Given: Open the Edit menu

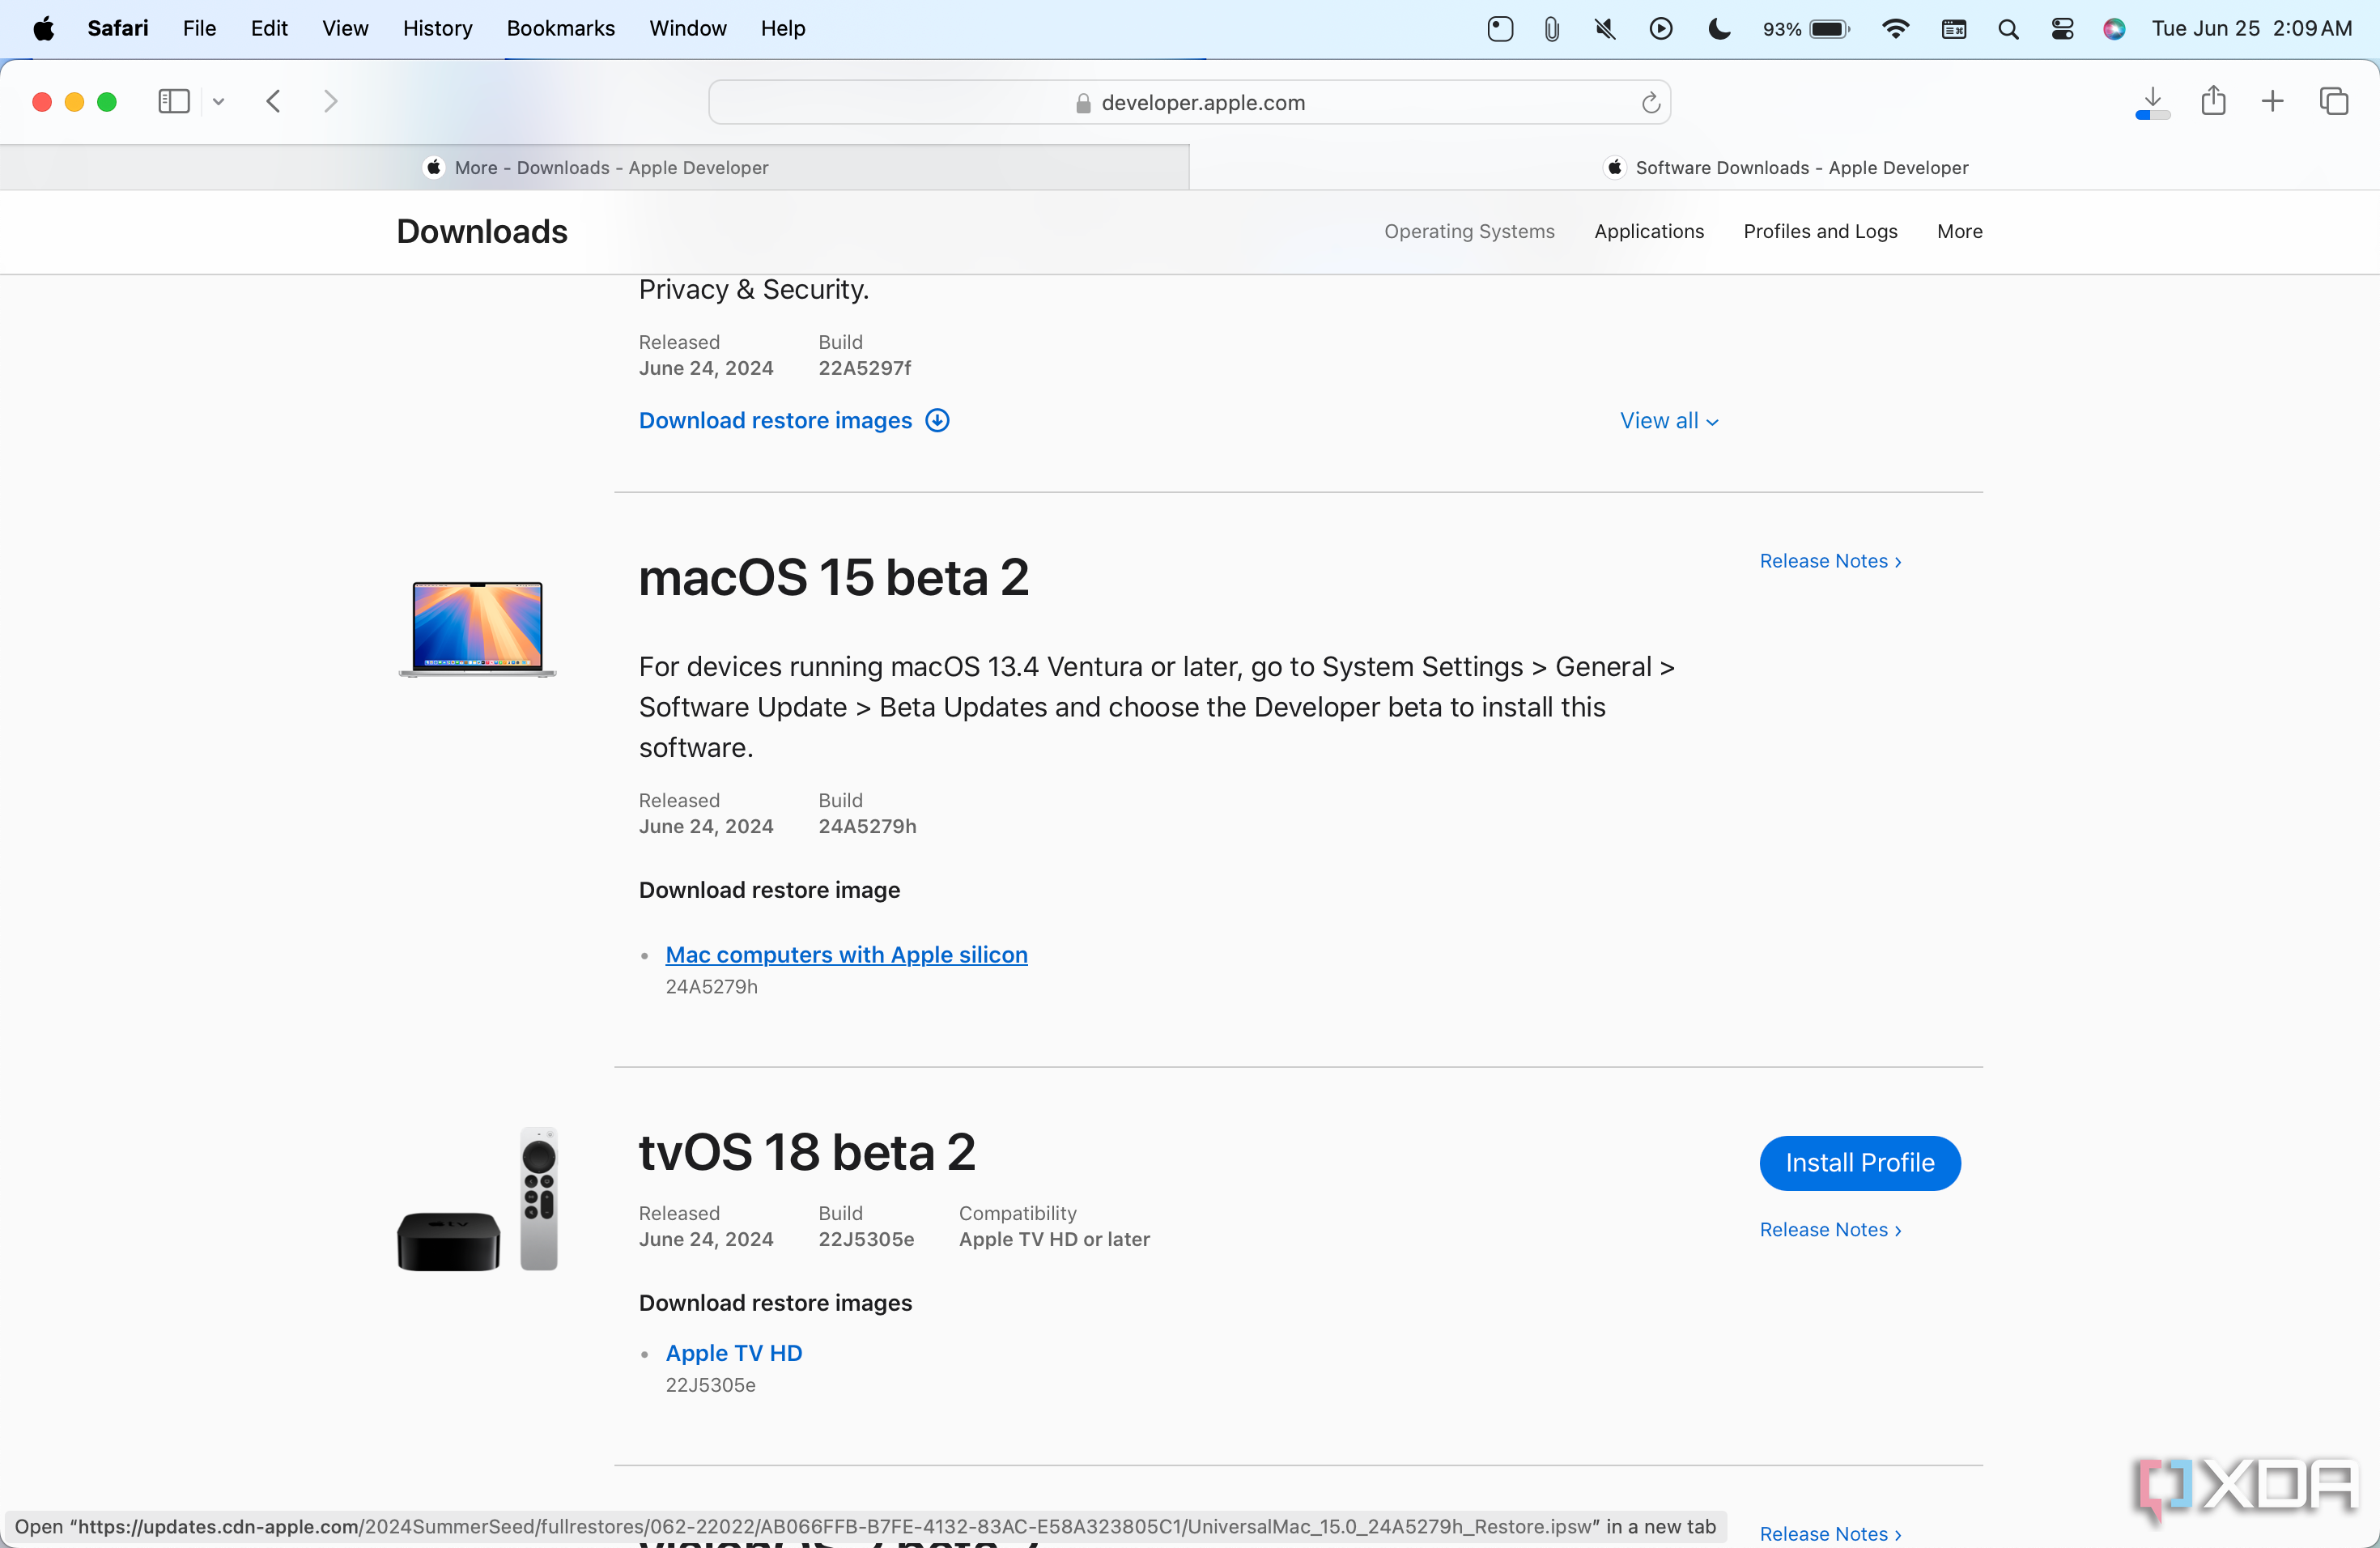Looking at the screenshot, I should coord(269,28).
